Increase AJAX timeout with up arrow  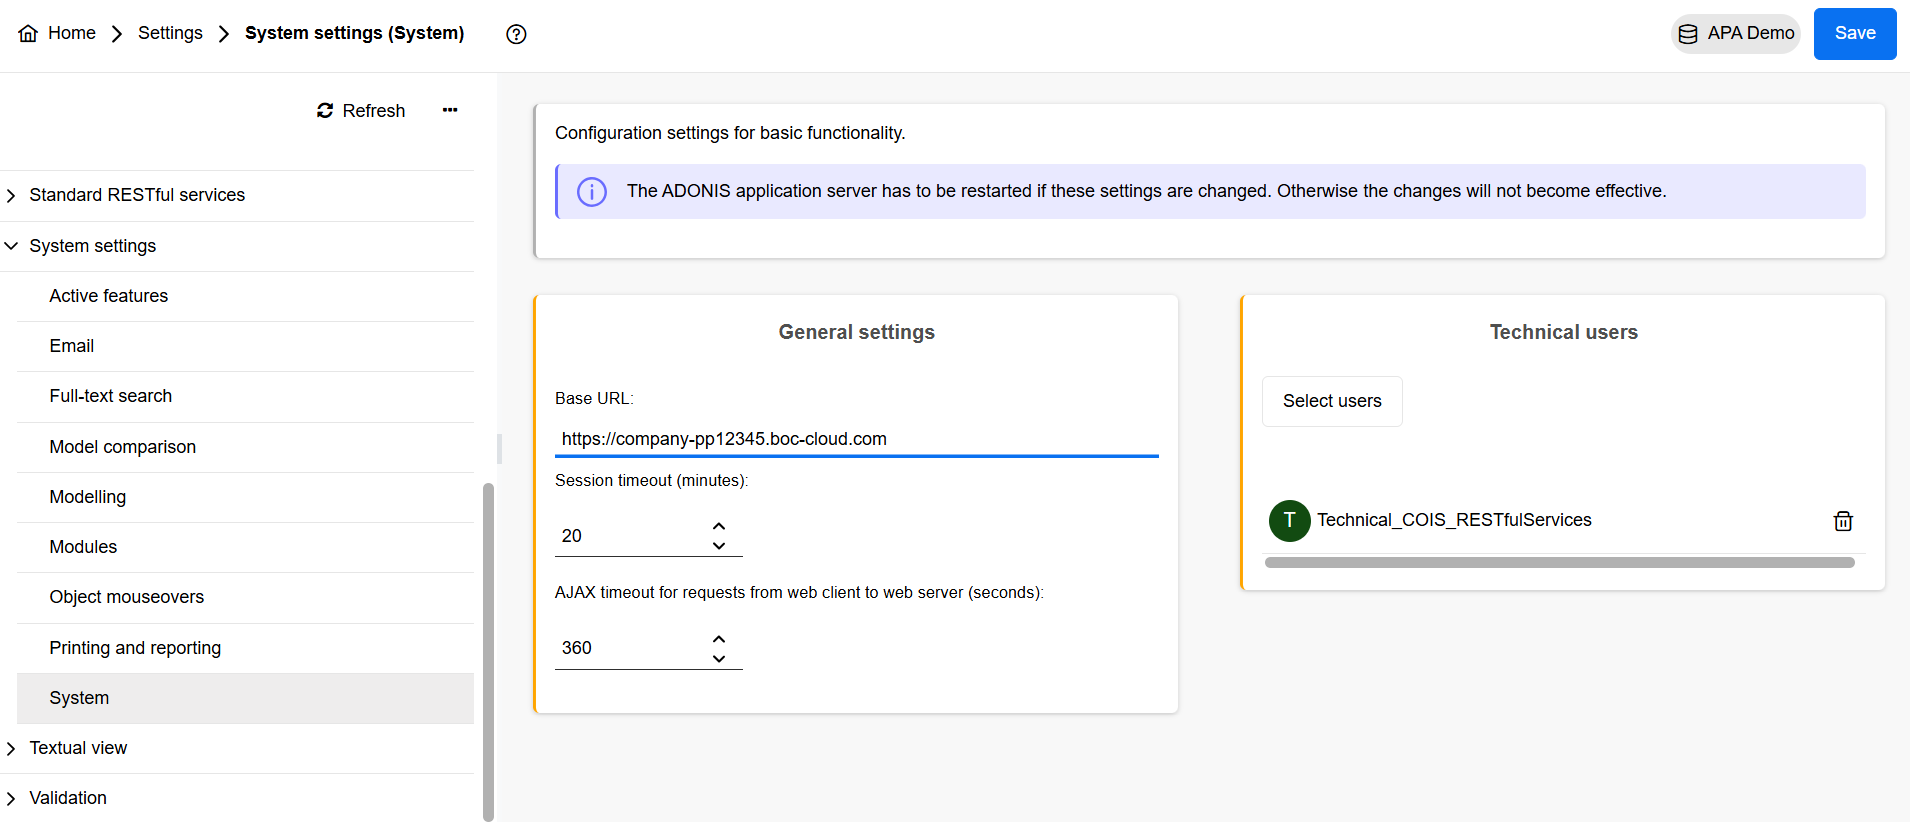pos(719,639)
